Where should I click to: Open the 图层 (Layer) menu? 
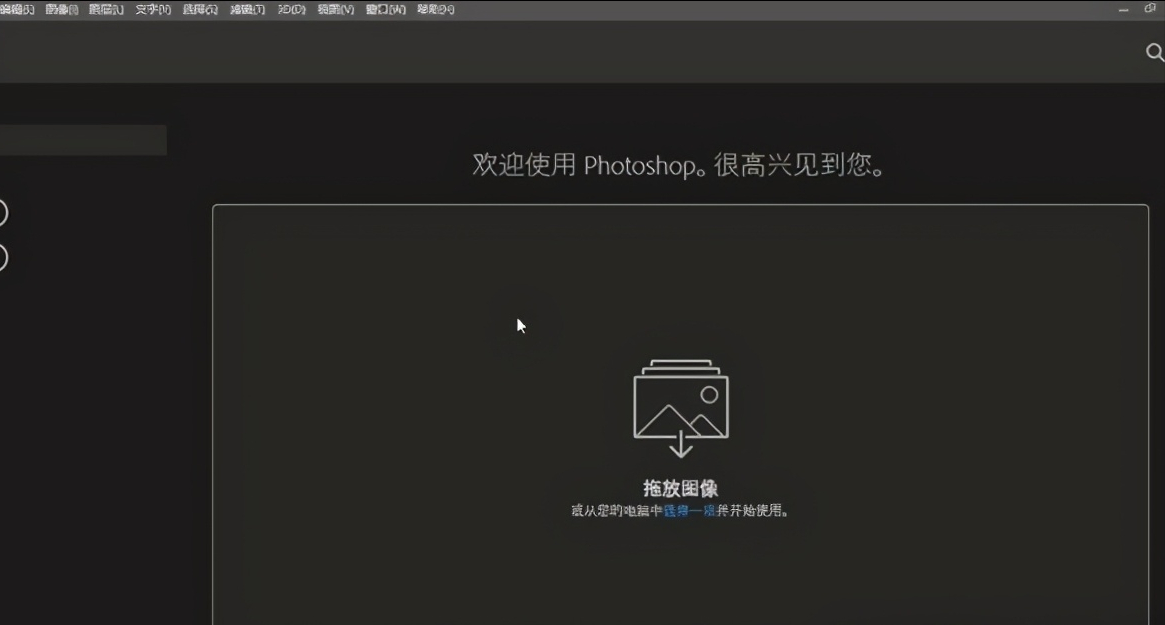(105, 9)
